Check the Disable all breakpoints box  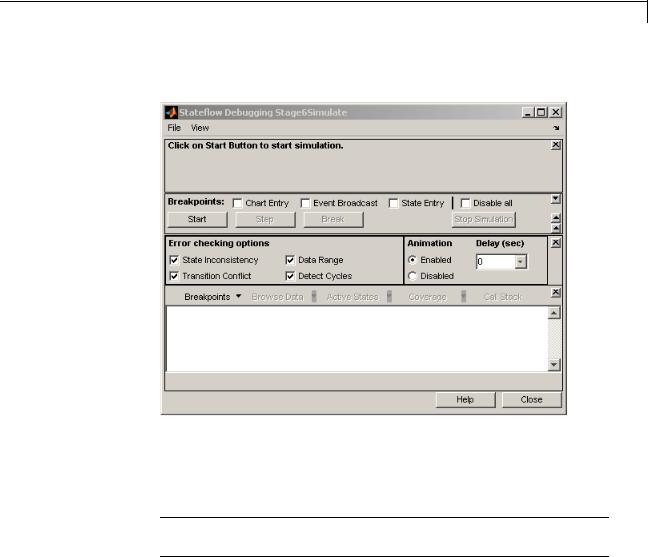[x=465, y=203]
